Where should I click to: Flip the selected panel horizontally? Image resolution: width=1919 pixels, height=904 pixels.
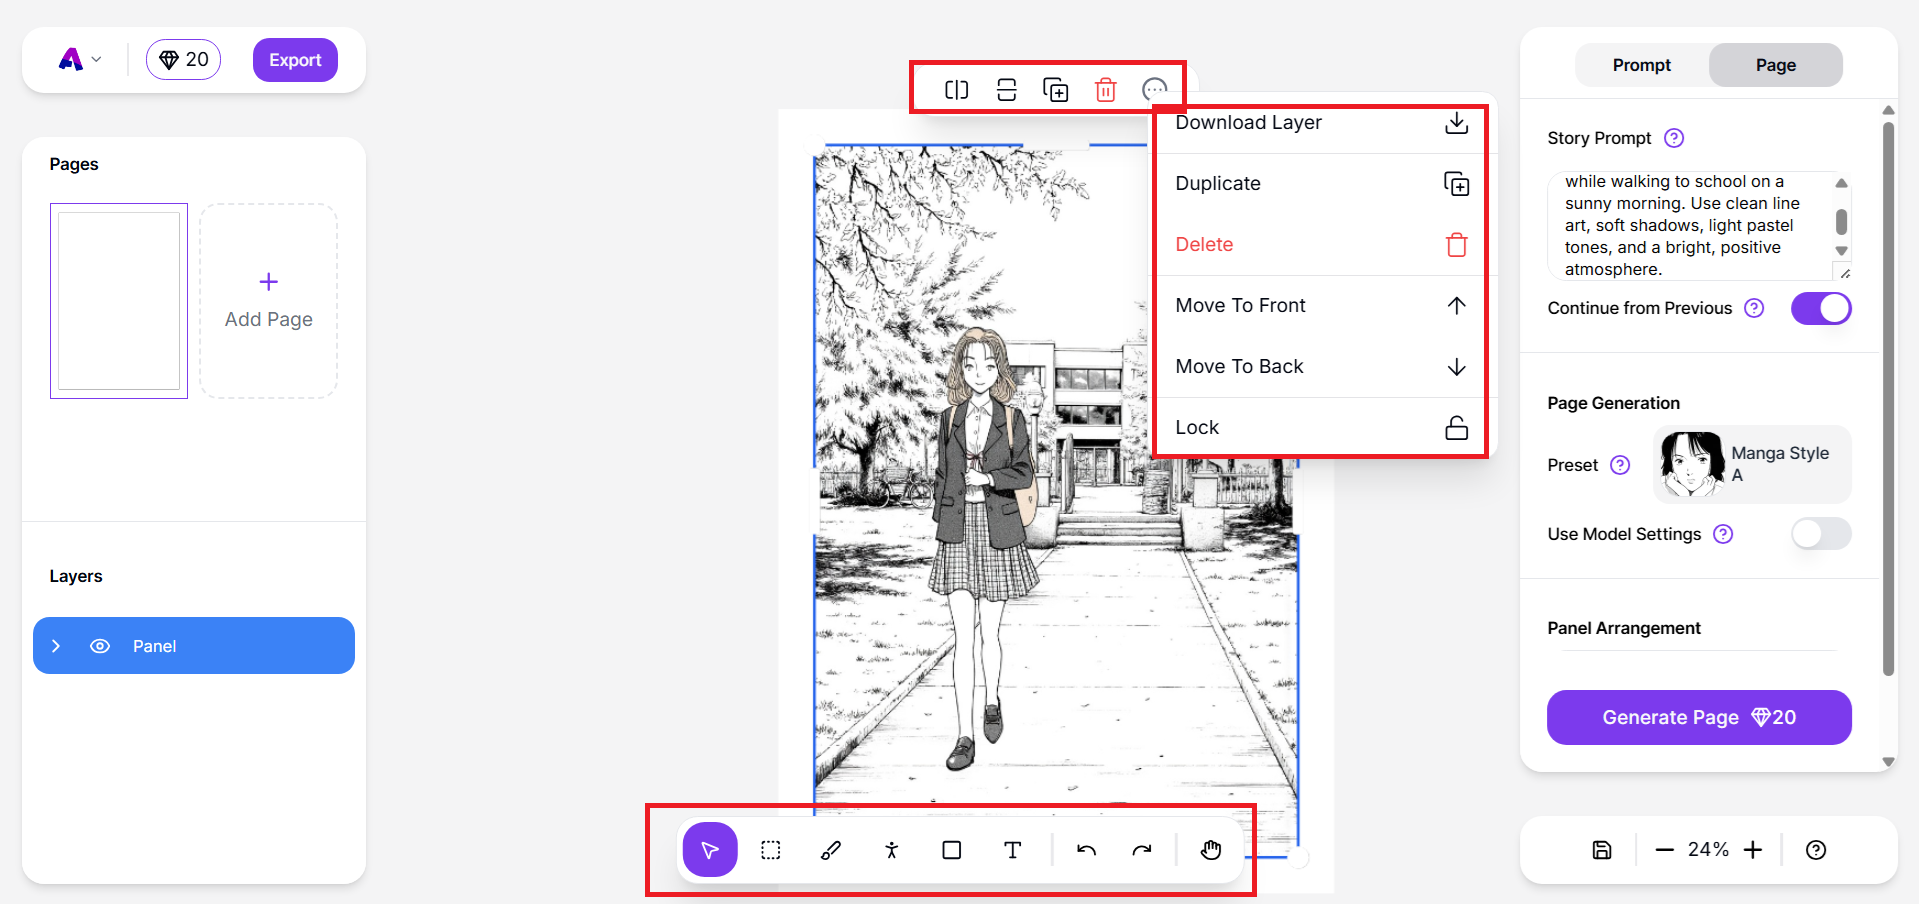pyautogui.click(x=956, y=89)
